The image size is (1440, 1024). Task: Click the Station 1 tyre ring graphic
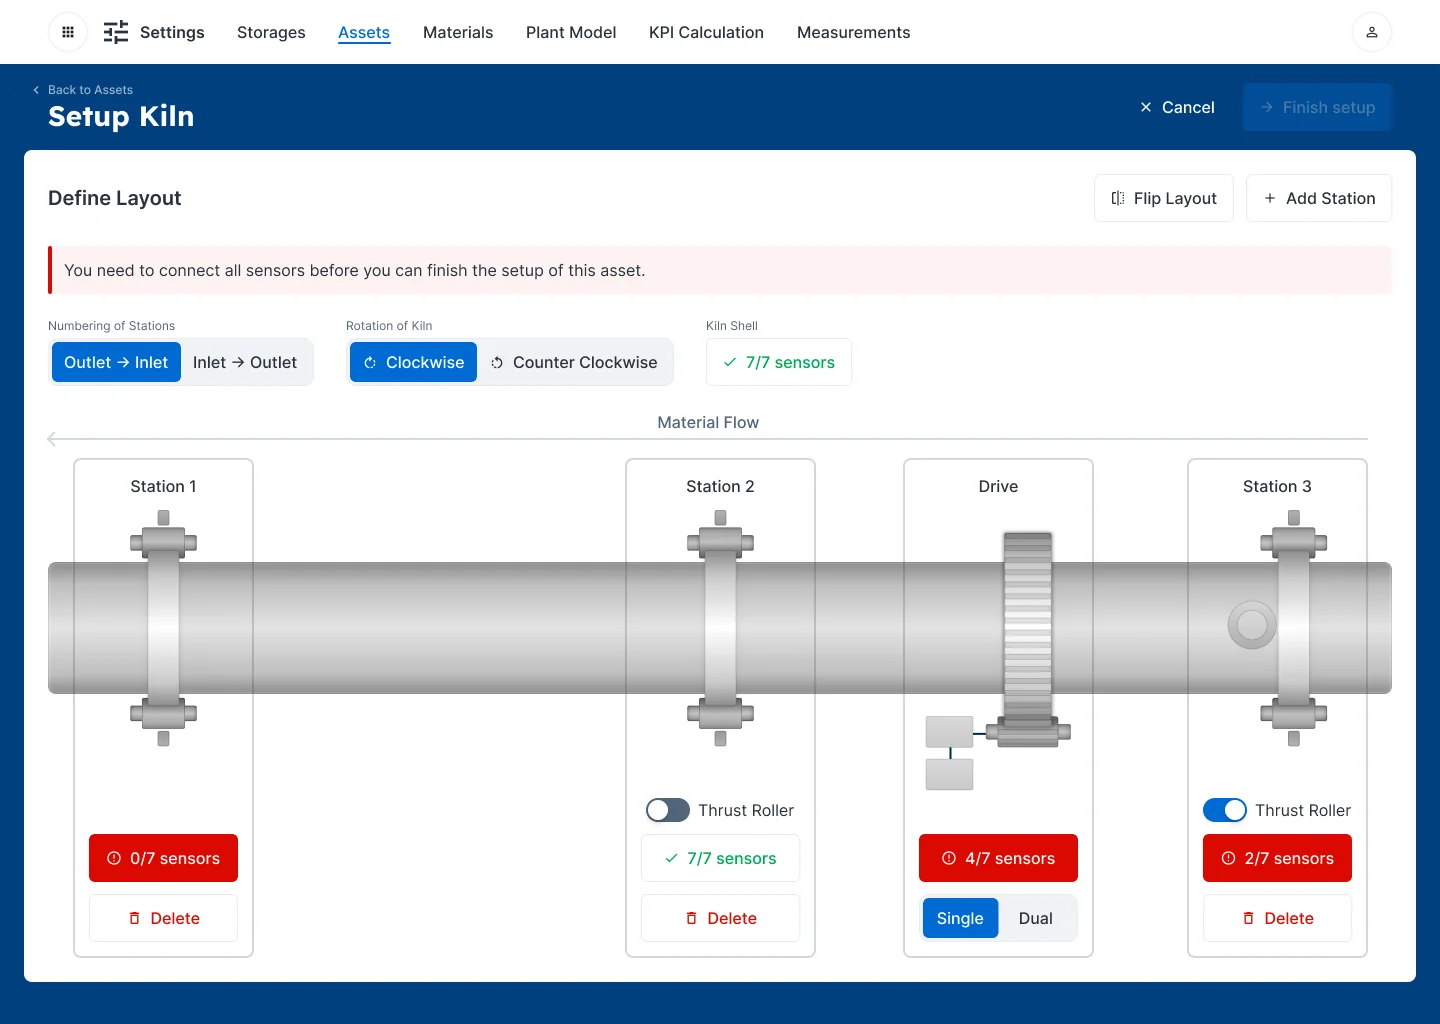[163, 628]
